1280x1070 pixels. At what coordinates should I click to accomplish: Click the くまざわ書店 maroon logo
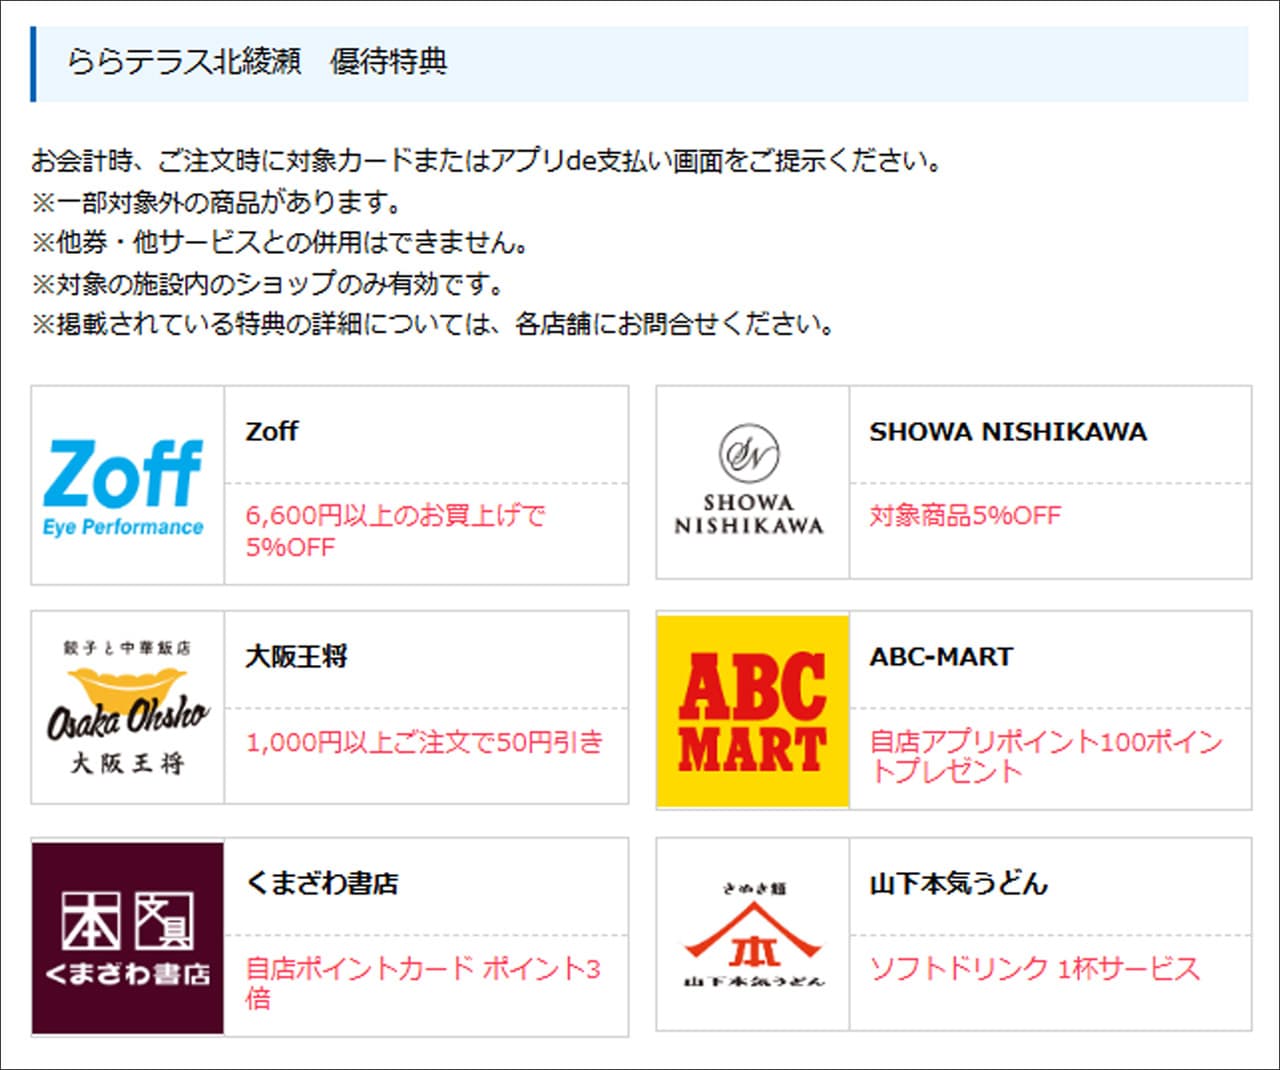tap(128, 938)
